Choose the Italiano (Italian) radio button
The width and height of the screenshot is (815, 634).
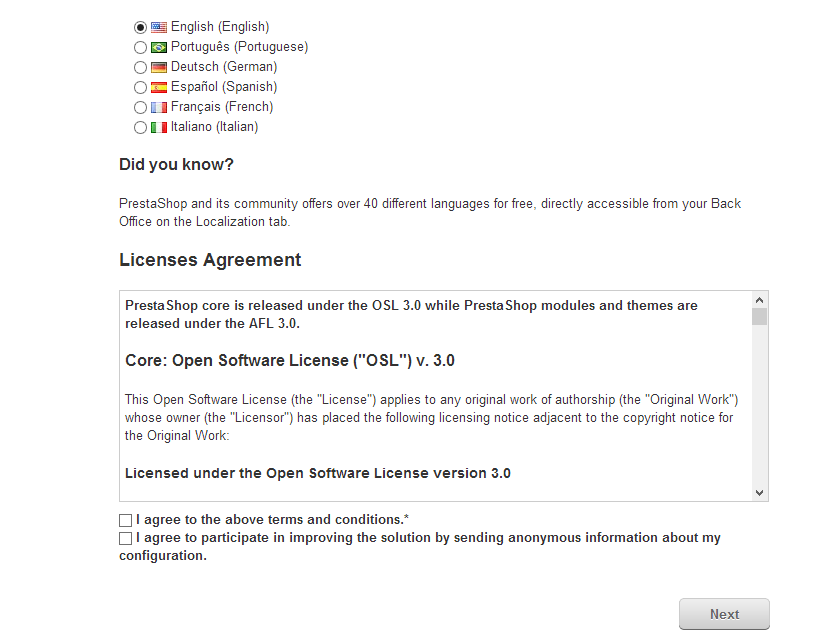(x=140, y=127)
